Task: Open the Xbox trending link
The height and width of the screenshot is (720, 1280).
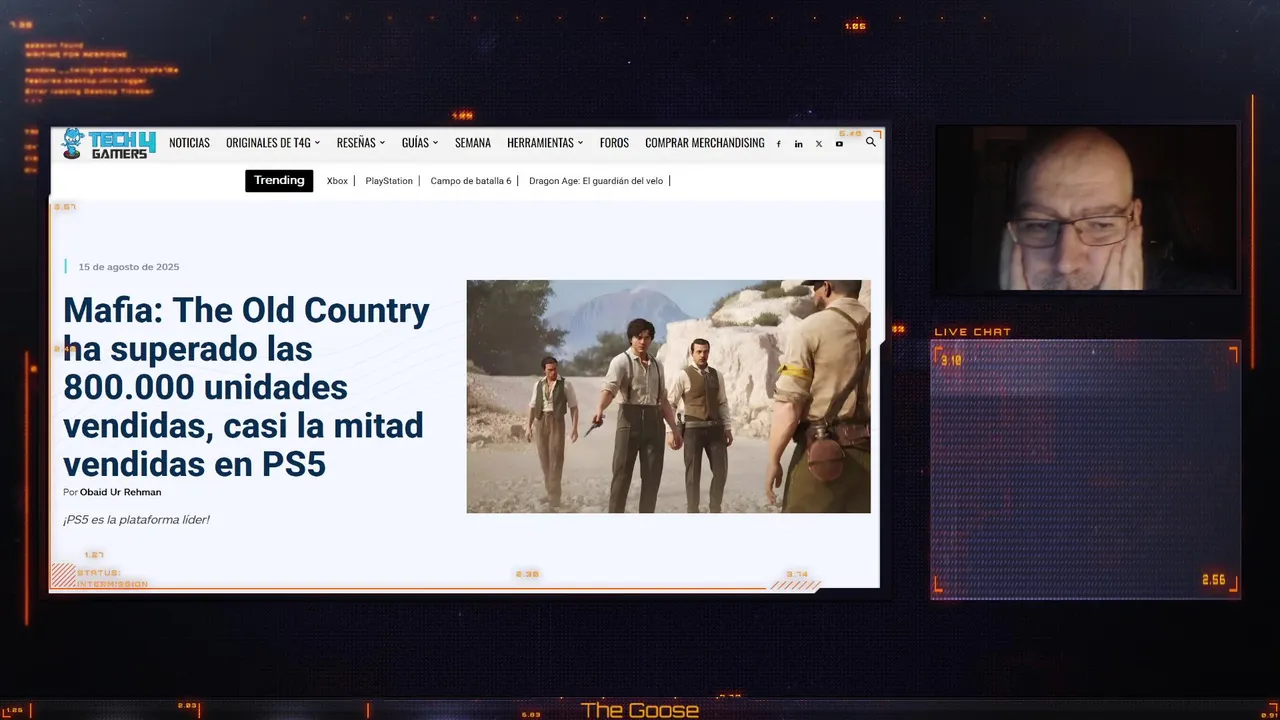Action: 337,181
